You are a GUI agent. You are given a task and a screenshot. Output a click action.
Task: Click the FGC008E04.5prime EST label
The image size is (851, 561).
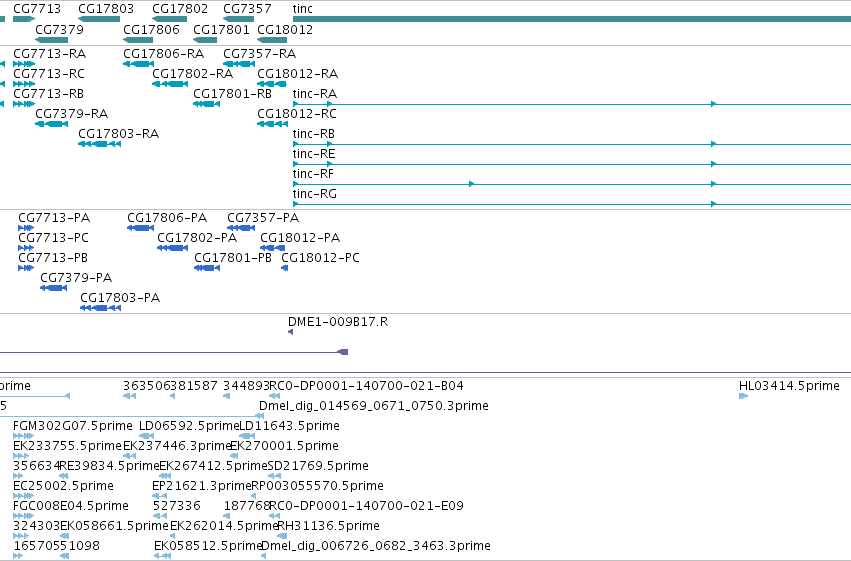(71, 507)
